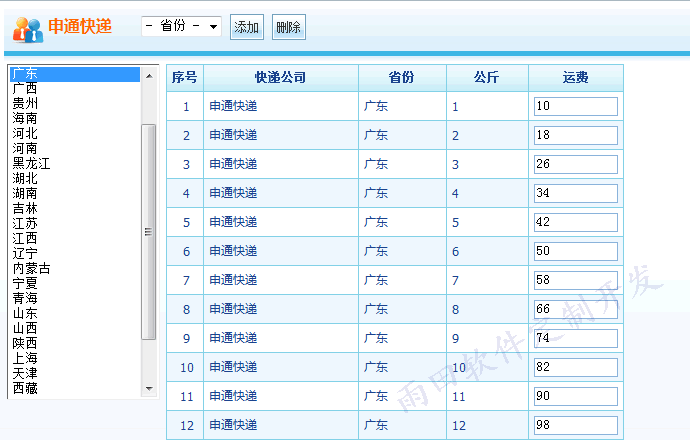
Task: Select 江西 in the province list
Action: click(x=75, y=238)
